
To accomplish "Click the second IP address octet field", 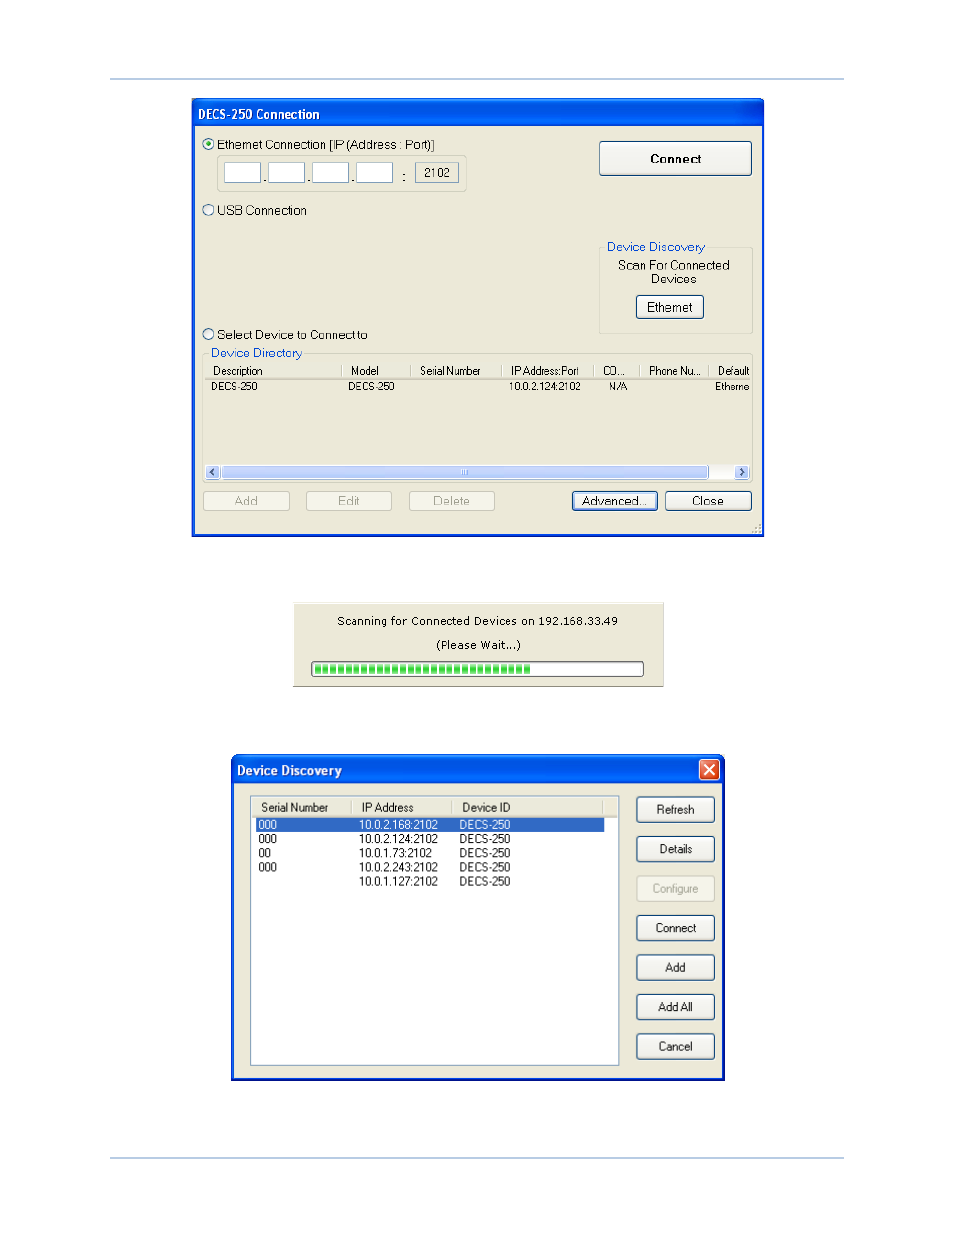I will click(x=286, y=173).
